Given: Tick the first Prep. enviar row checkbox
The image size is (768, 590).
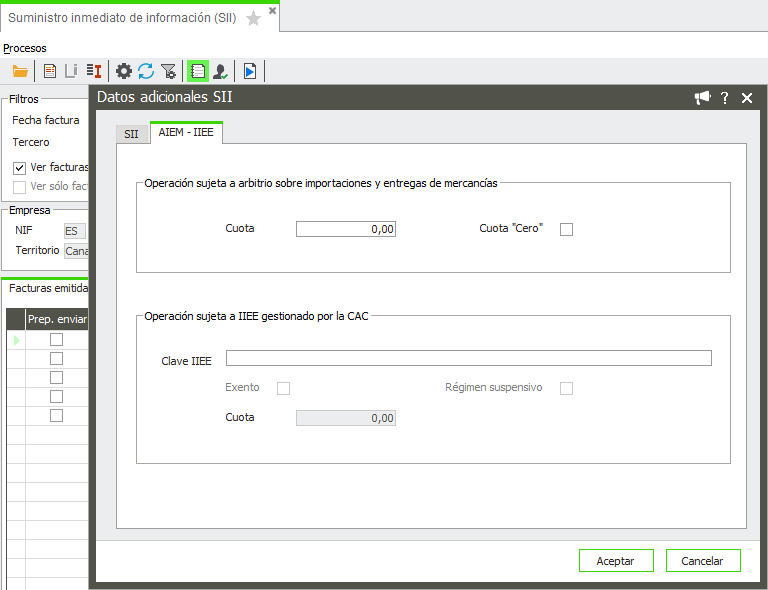Looking at the screenshot, I should pos(57,340).
